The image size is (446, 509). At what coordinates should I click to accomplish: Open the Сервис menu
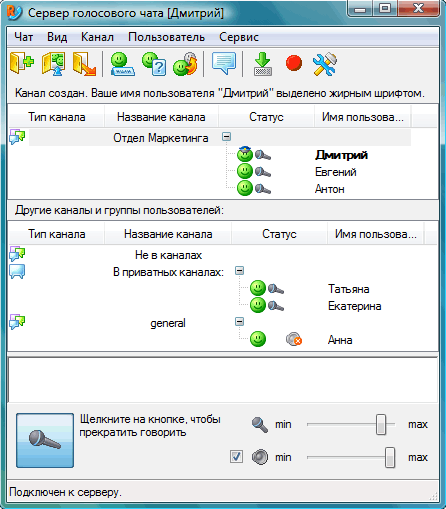click(239, 37)
